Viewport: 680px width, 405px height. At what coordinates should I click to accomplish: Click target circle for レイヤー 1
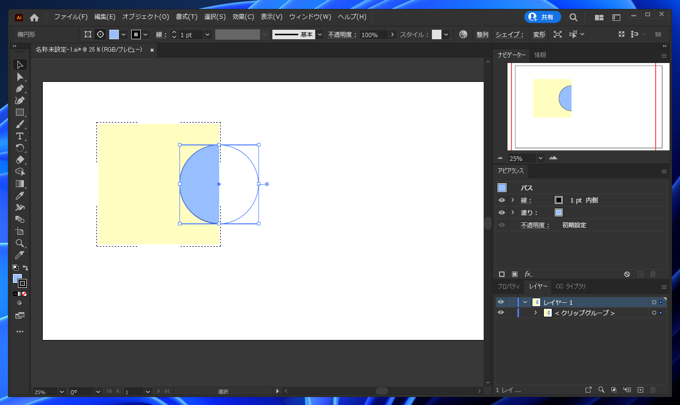654,302
